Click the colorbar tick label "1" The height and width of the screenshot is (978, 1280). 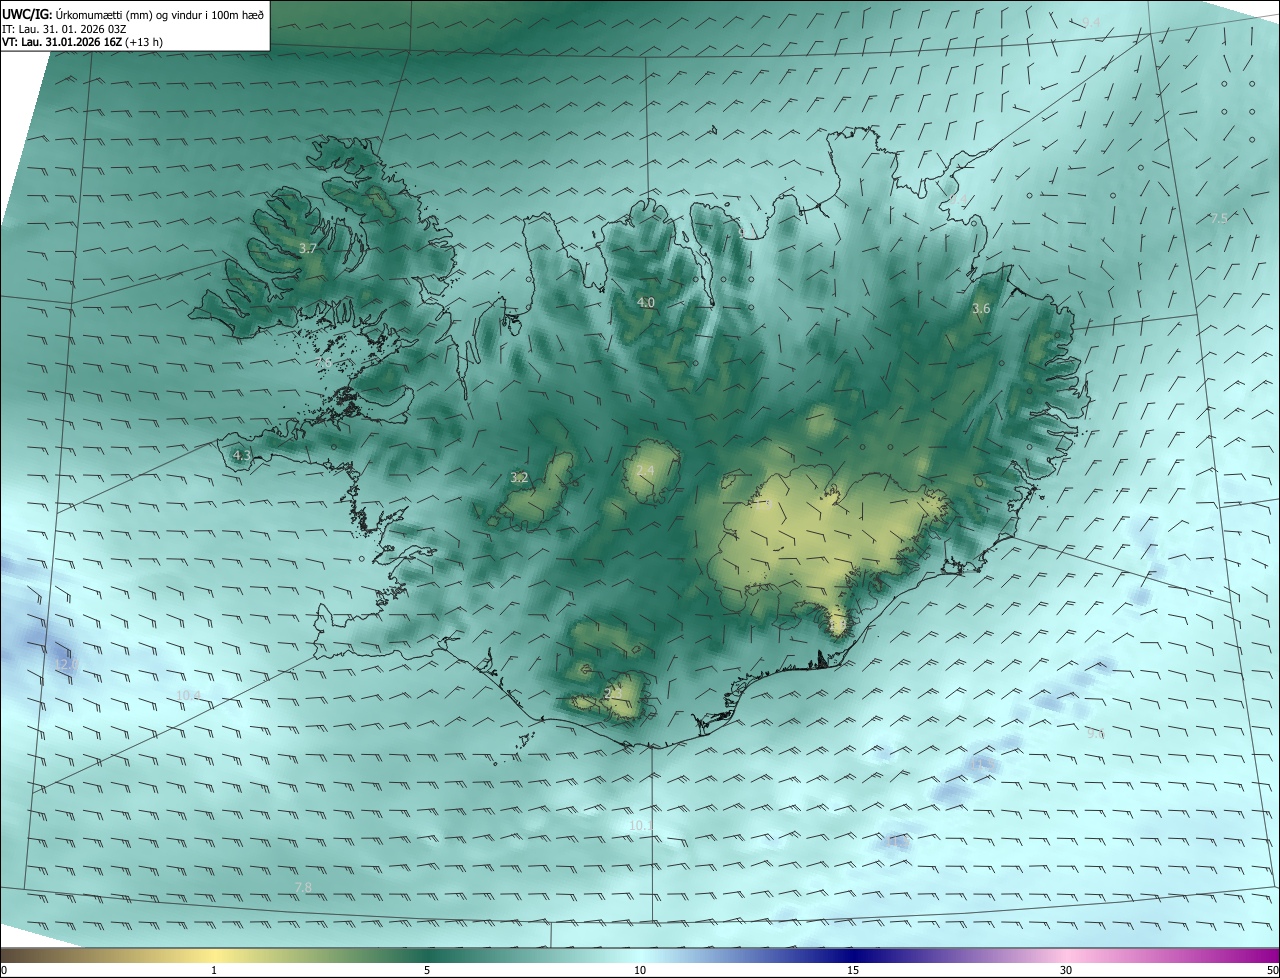(x=214, y=970)
